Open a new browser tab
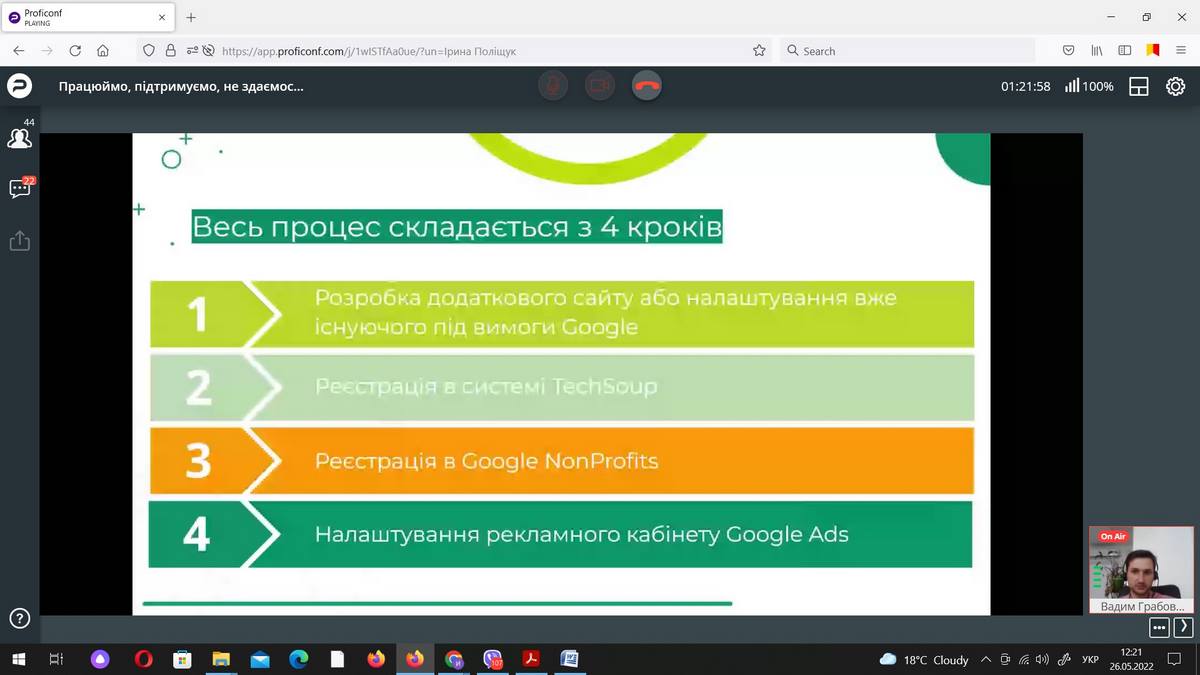The height and width of the screenshot is (675, 1200). tap(191, 17)
